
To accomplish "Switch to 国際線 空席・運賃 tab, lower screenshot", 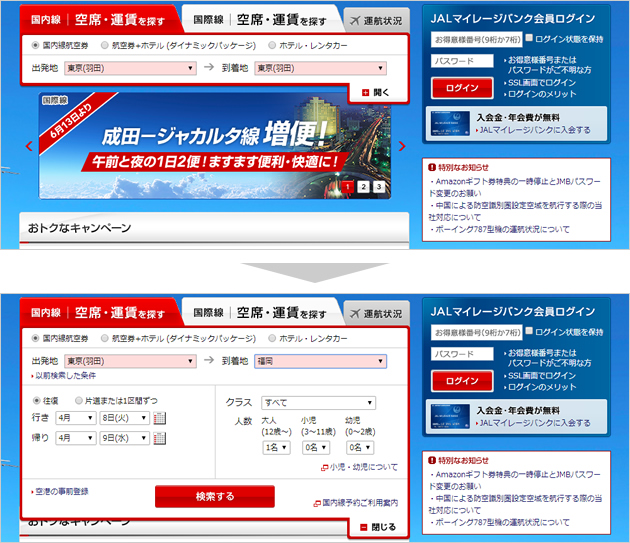I will click(260, 312).
